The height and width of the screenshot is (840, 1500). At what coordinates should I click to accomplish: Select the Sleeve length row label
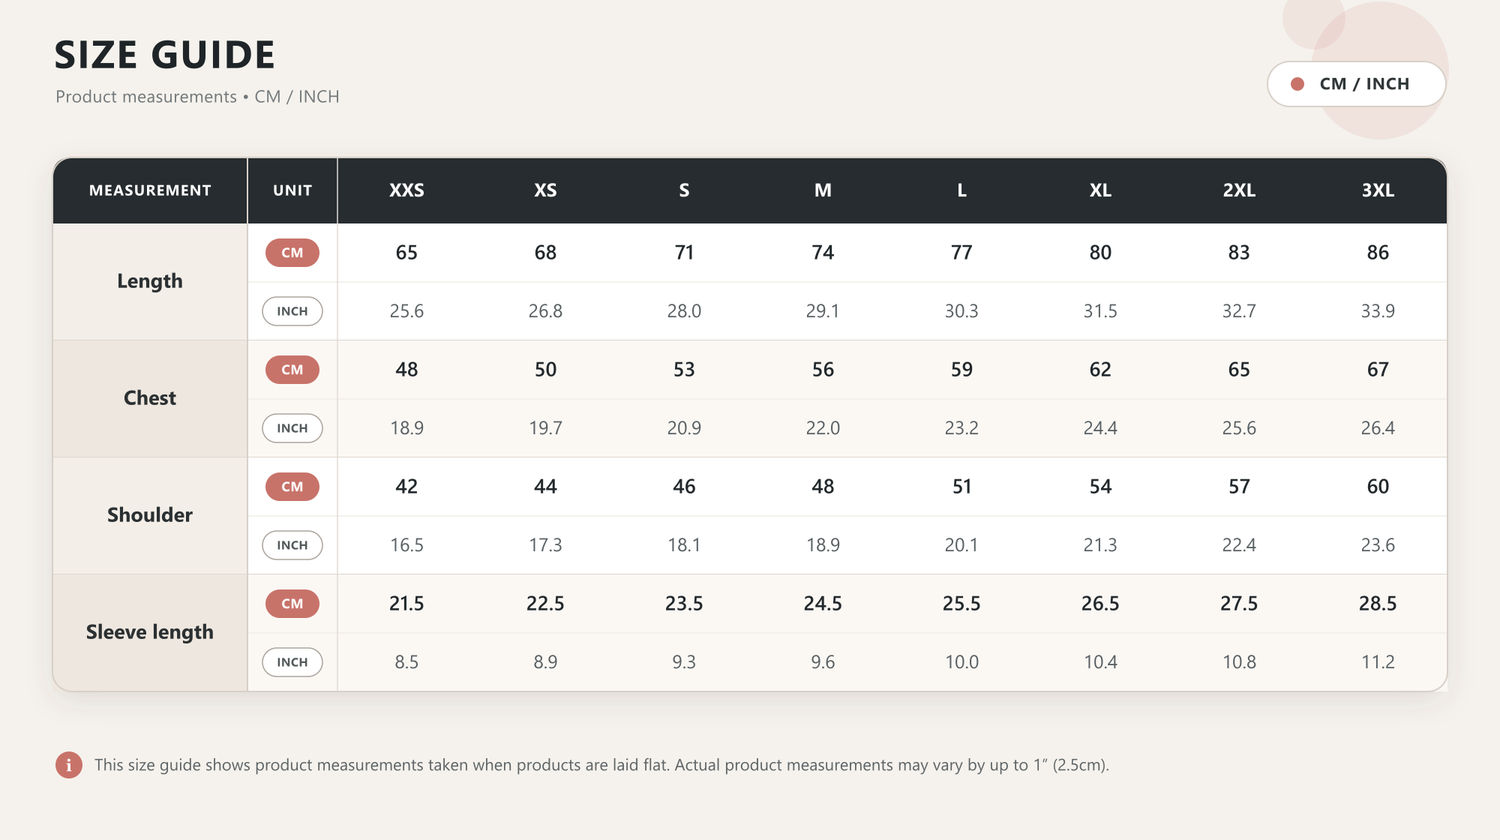click(x=150, y=632)
